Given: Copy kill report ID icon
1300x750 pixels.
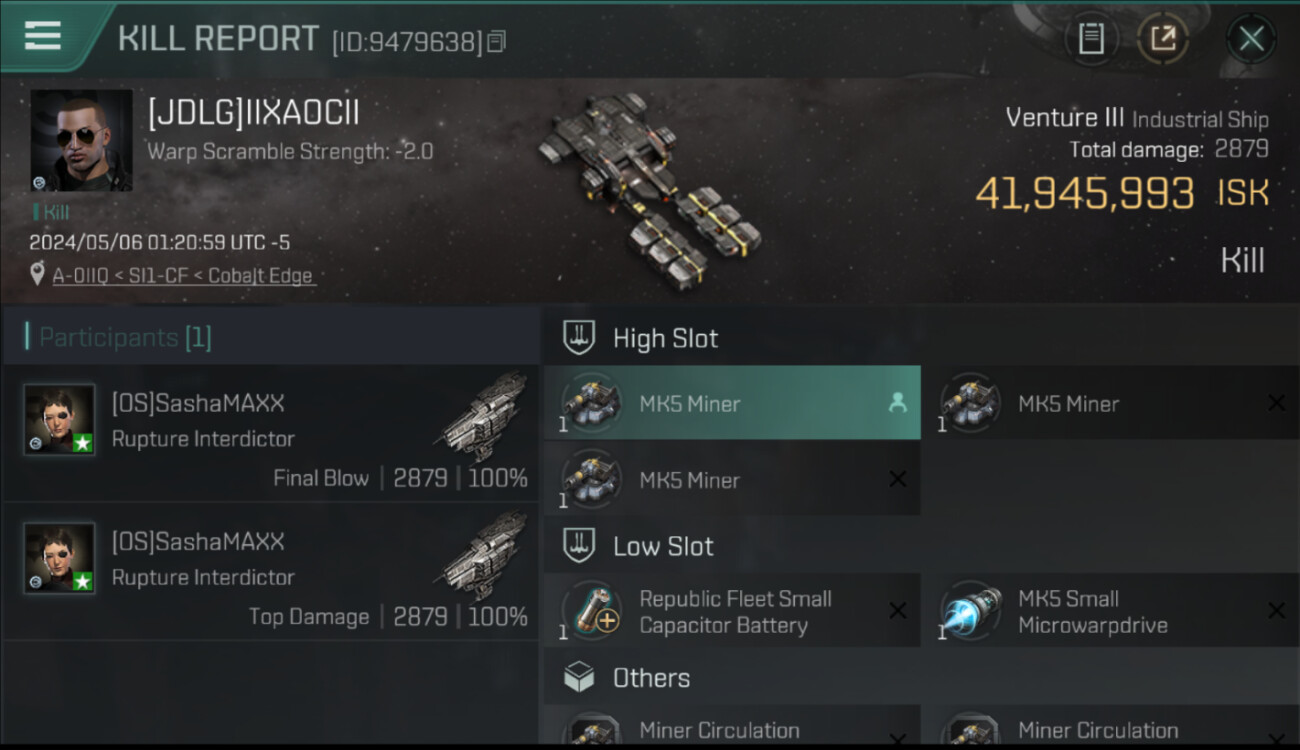Looking at the screenshot, I should tap(496, 41).
